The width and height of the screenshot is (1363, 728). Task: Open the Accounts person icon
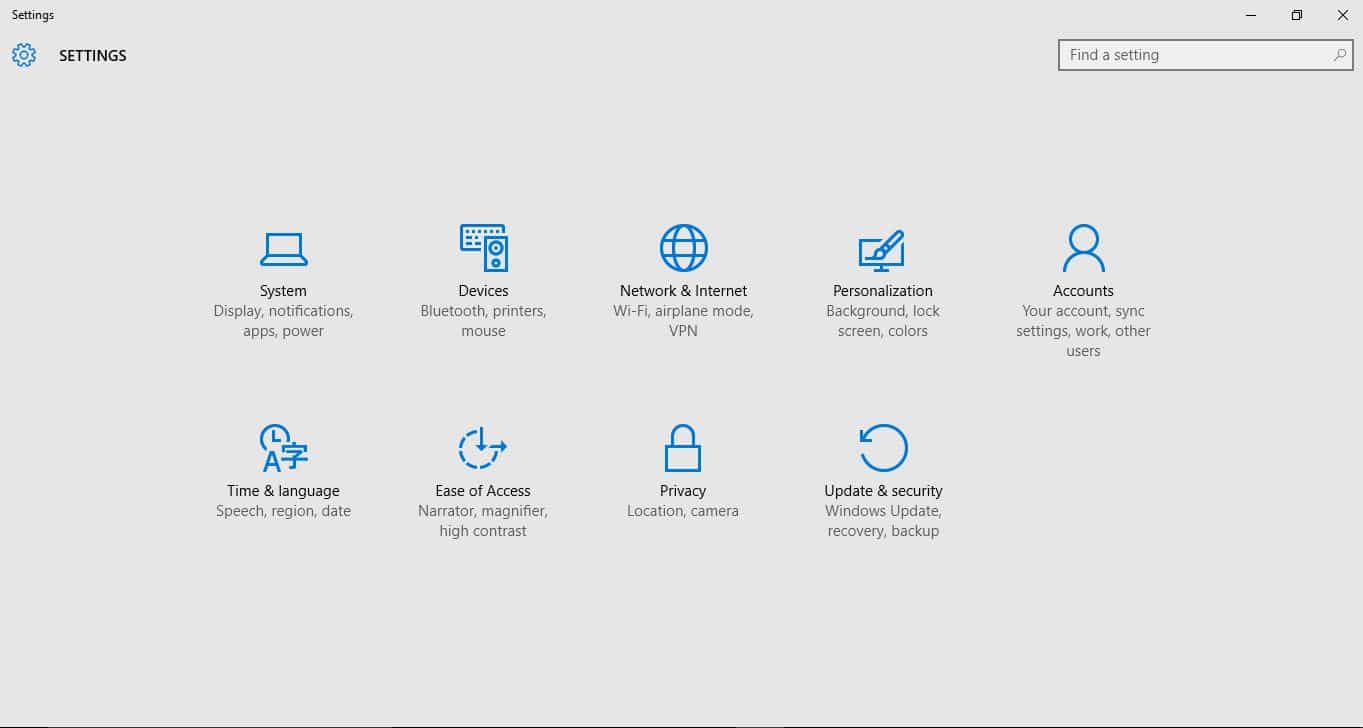tap(1083, 248)
